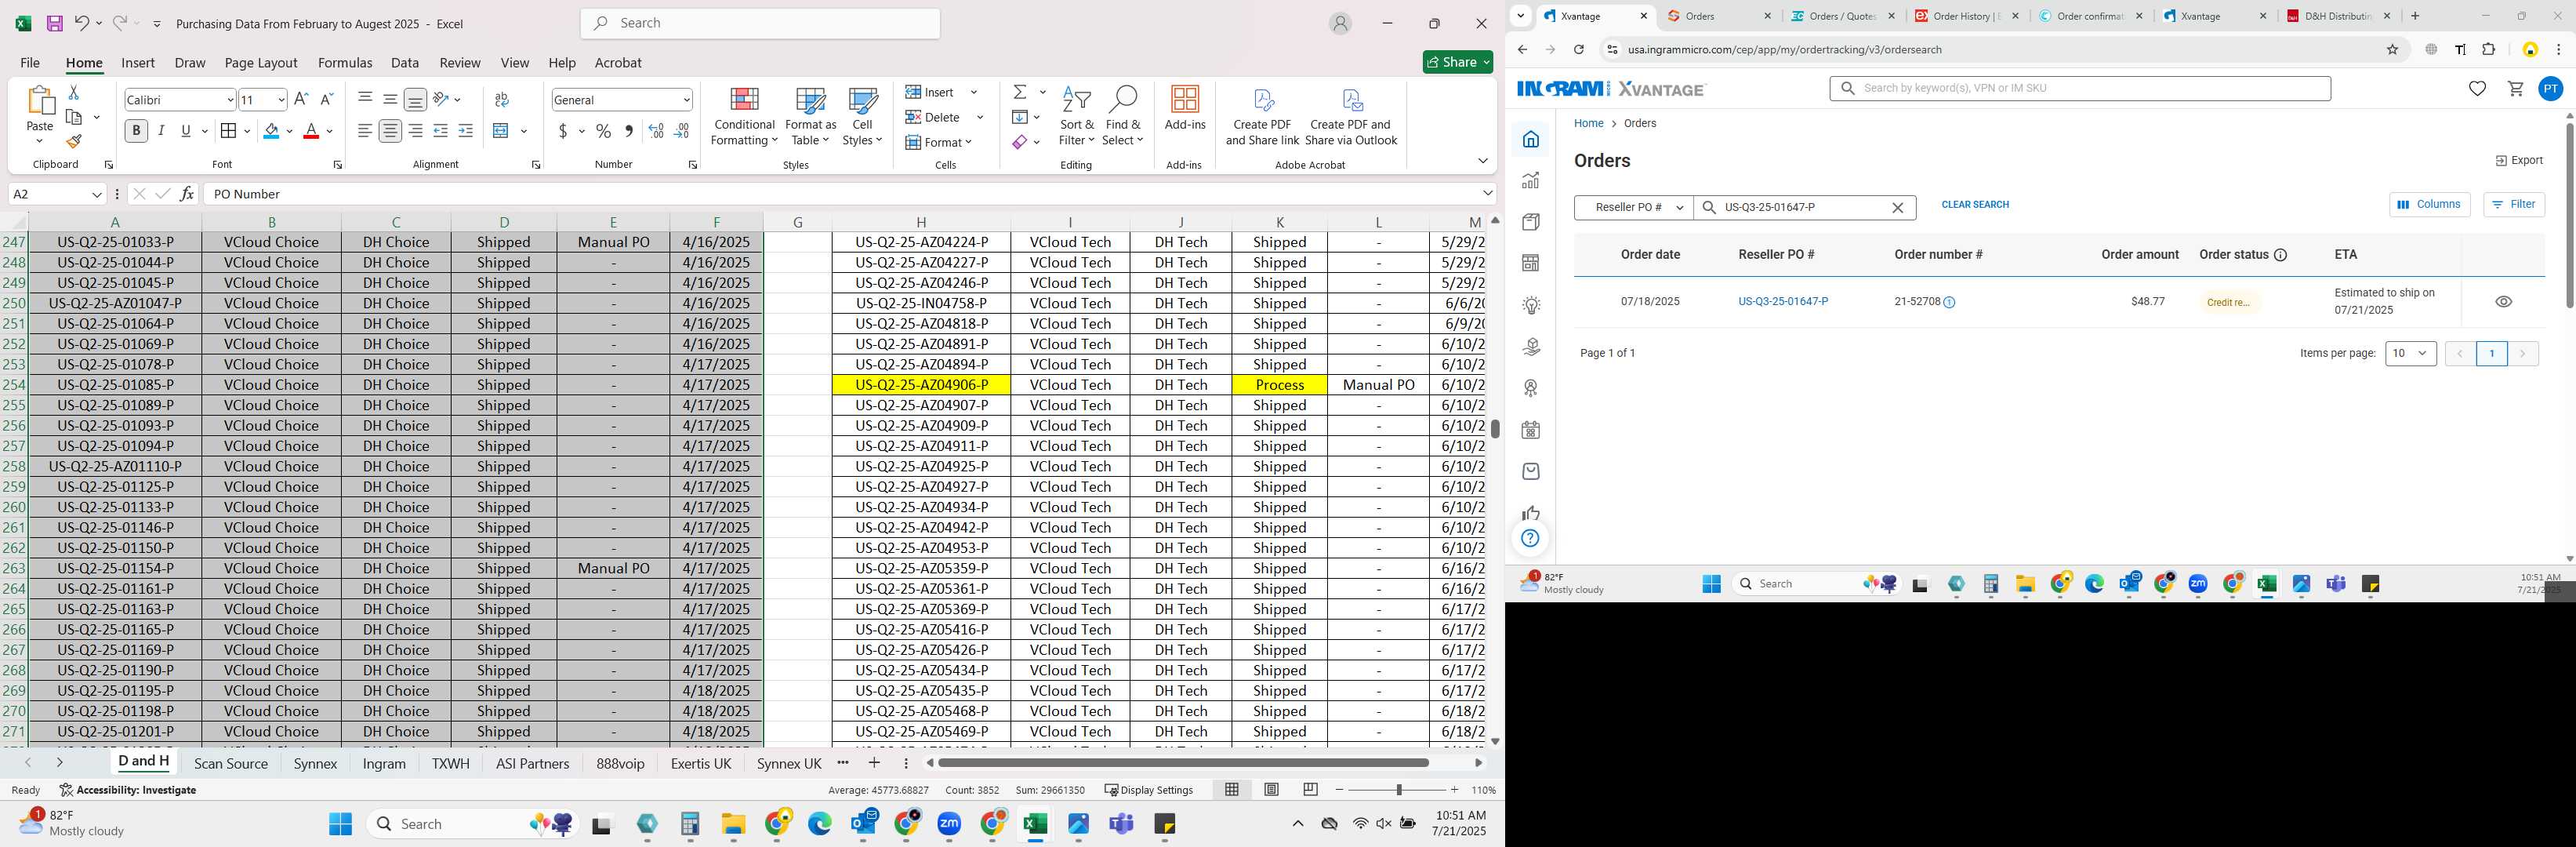
Task: Open the General number format dropdown
Action: click(686, 100)
